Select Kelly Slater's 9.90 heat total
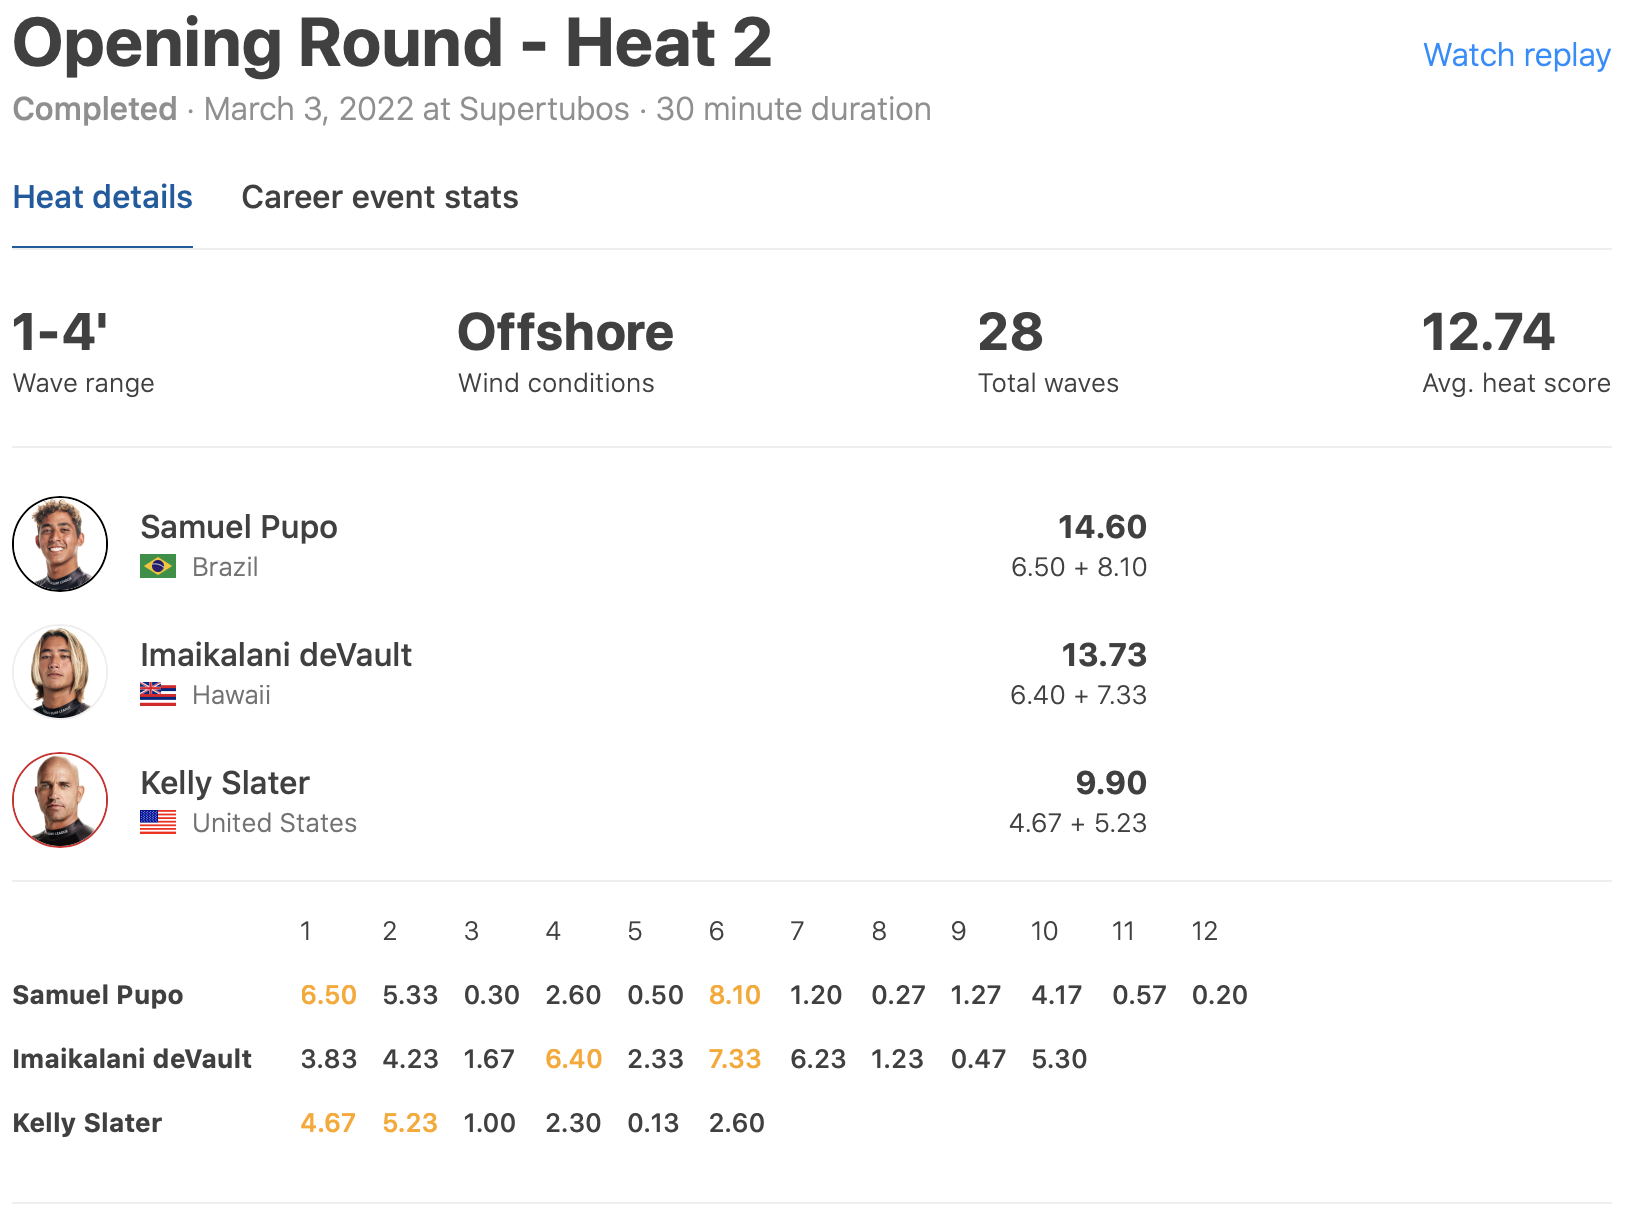 [1110, 783]
